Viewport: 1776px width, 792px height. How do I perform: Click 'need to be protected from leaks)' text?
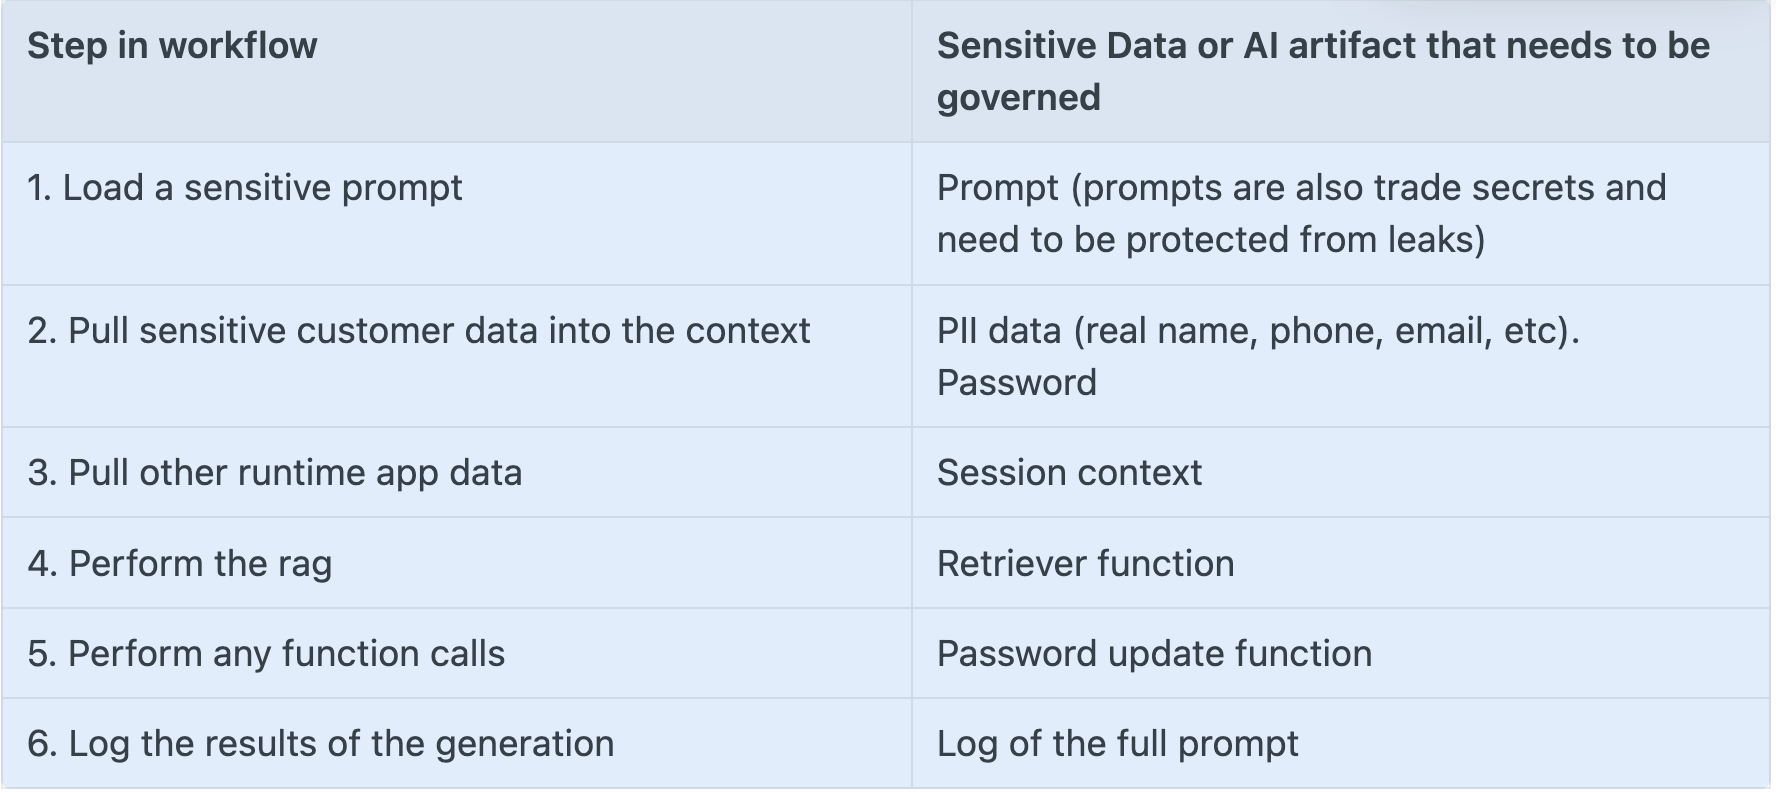click(x=1211, y=240)
